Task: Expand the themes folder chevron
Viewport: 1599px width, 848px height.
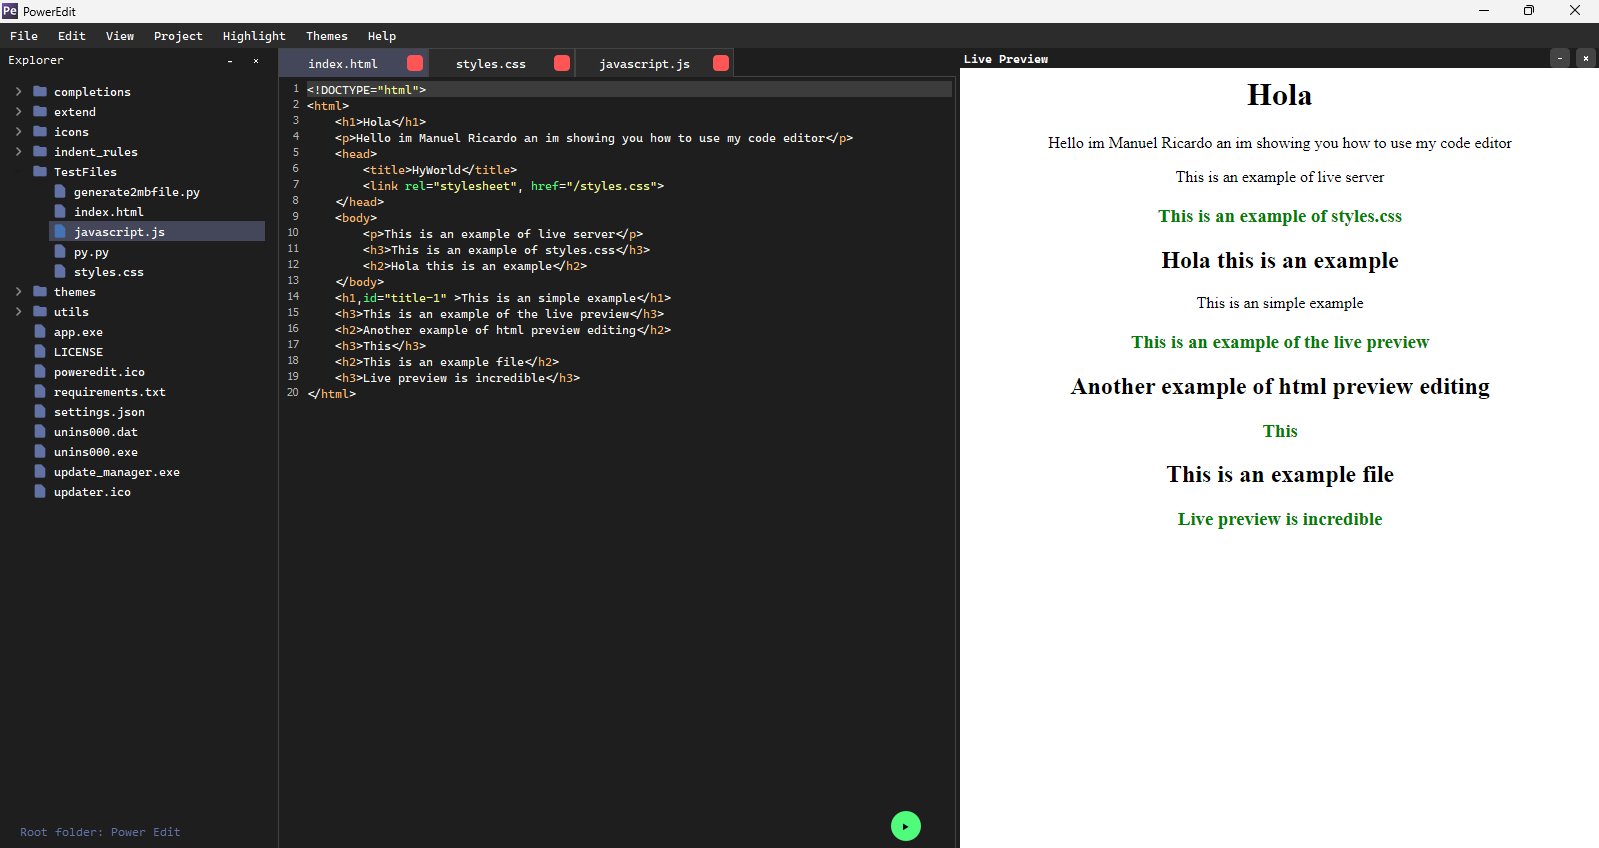Action: coord(18,291)
